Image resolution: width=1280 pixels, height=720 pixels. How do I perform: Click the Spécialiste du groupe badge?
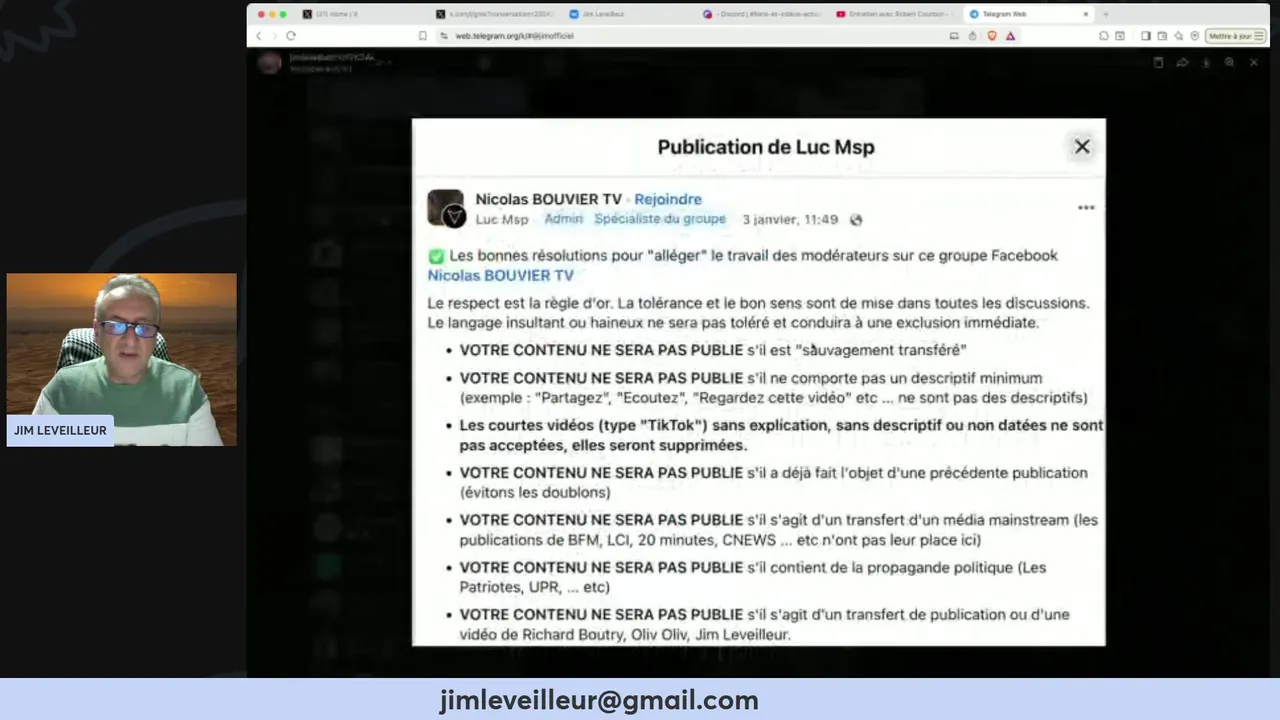click(660, 219)
